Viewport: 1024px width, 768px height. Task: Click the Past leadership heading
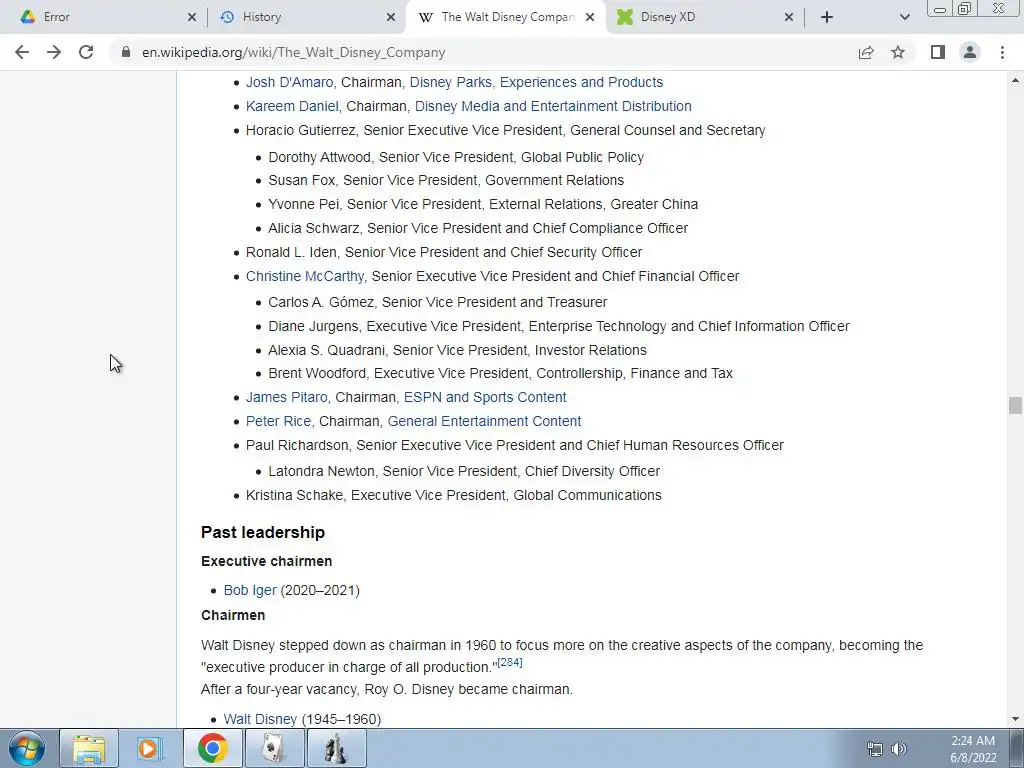click(x=263, y=532)
